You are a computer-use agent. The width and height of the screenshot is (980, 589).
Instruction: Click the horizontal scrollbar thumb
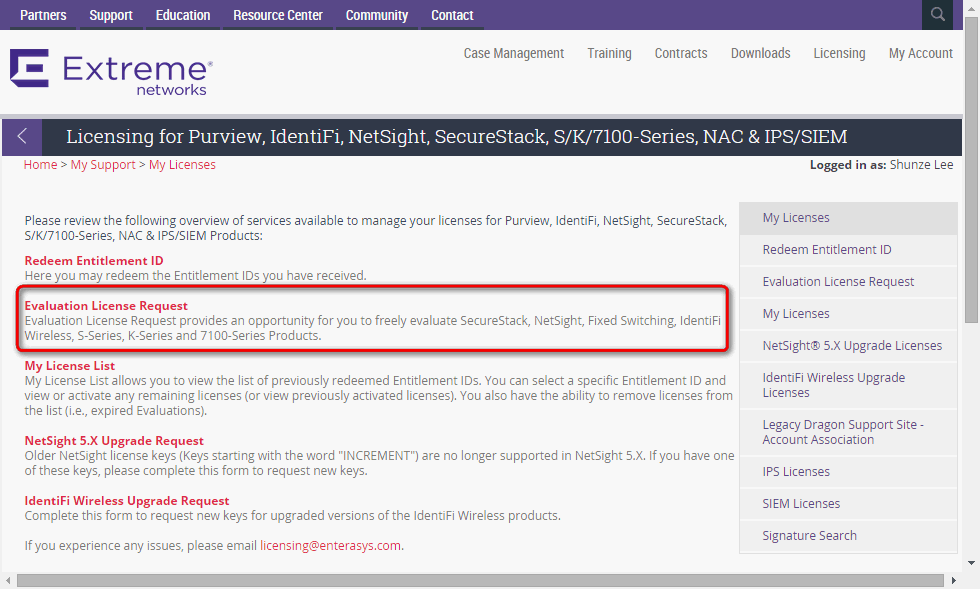480,581
